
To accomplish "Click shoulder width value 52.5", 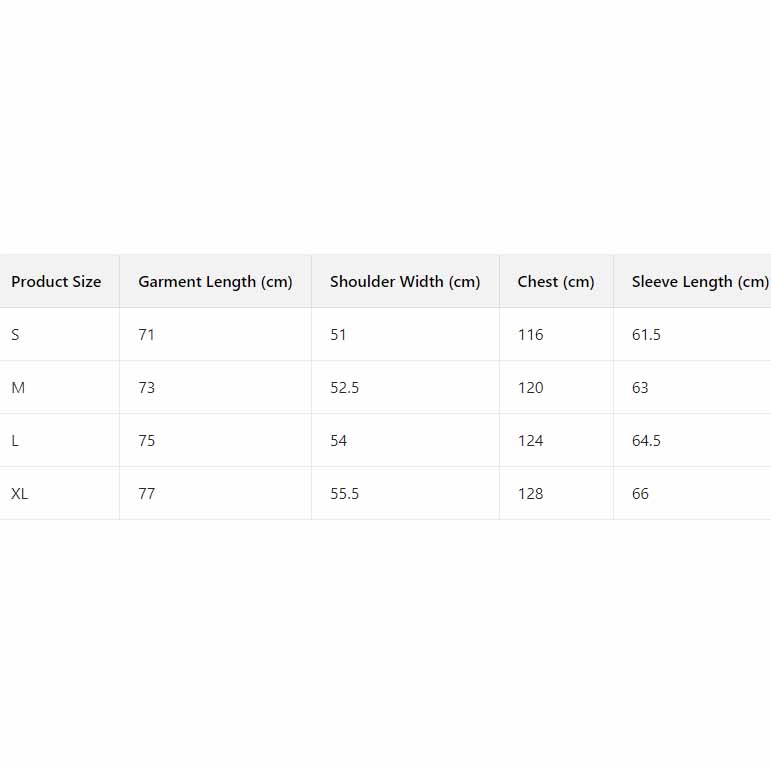I will [345, 388].
